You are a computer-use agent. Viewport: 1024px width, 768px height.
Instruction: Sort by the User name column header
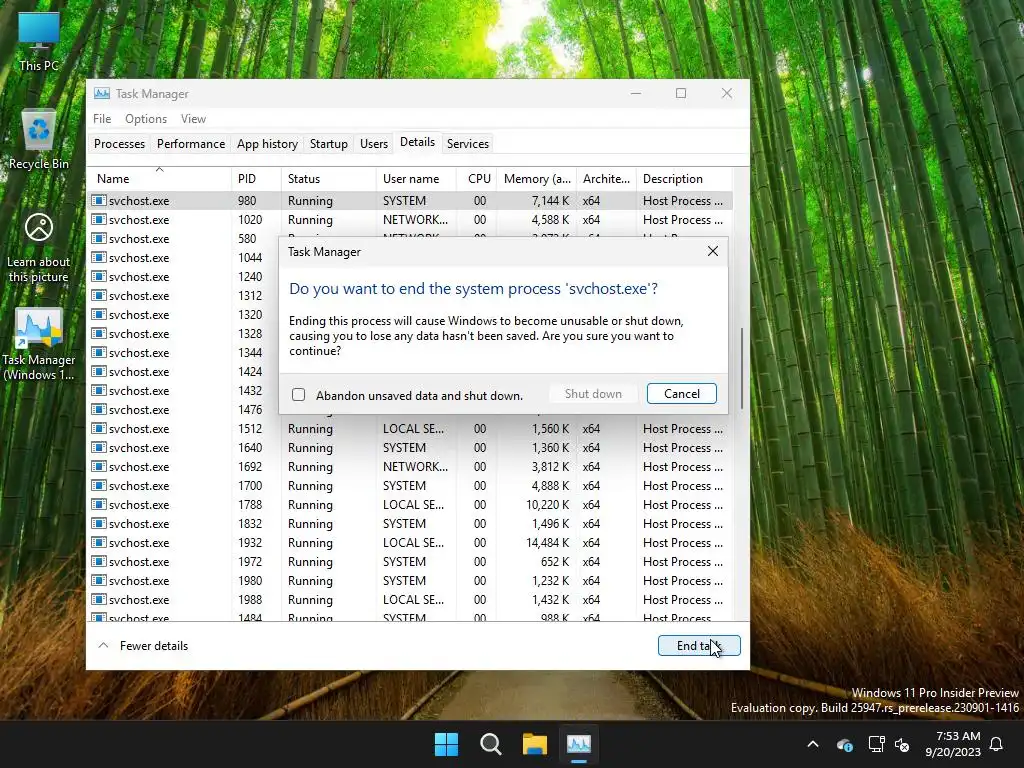pyautogui.click(x=416, y=179)
